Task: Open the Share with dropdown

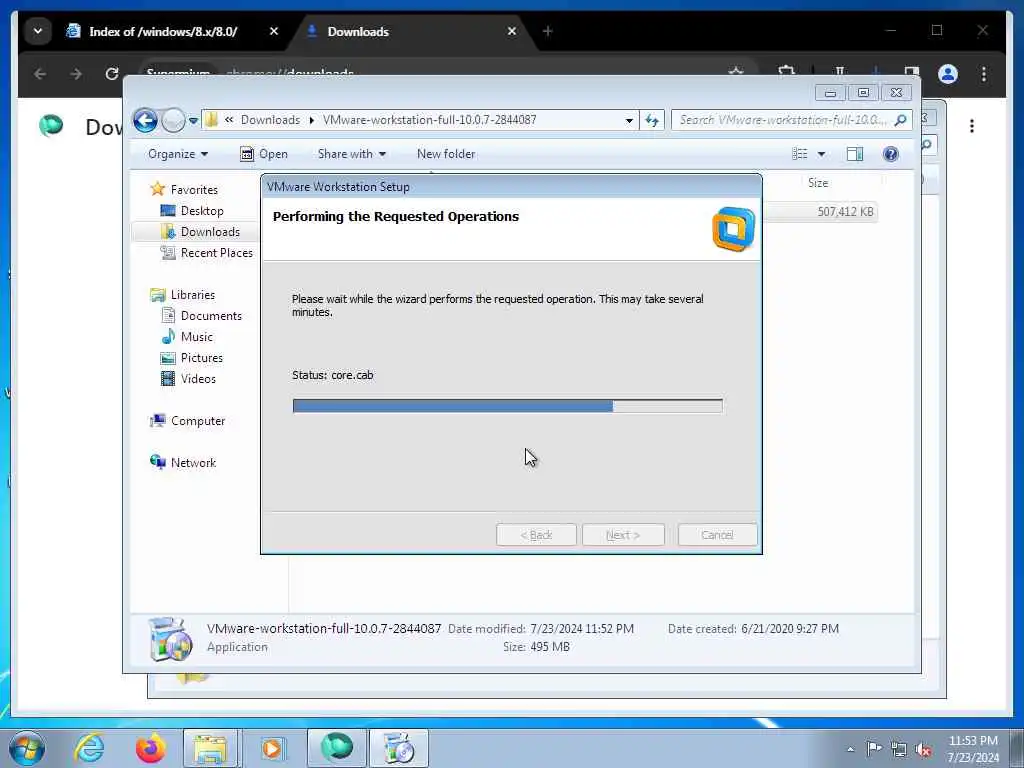Action: coord(351,154)
